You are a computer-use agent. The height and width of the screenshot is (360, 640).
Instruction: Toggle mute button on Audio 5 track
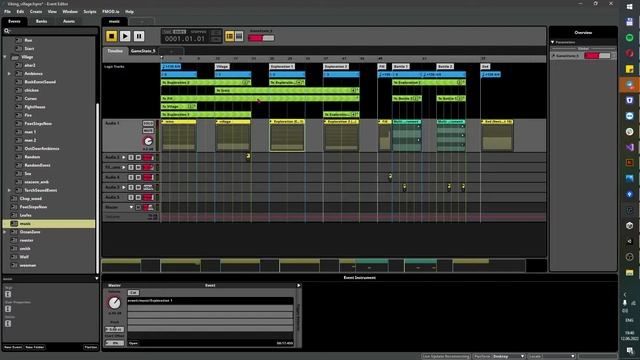coord(138,197)
